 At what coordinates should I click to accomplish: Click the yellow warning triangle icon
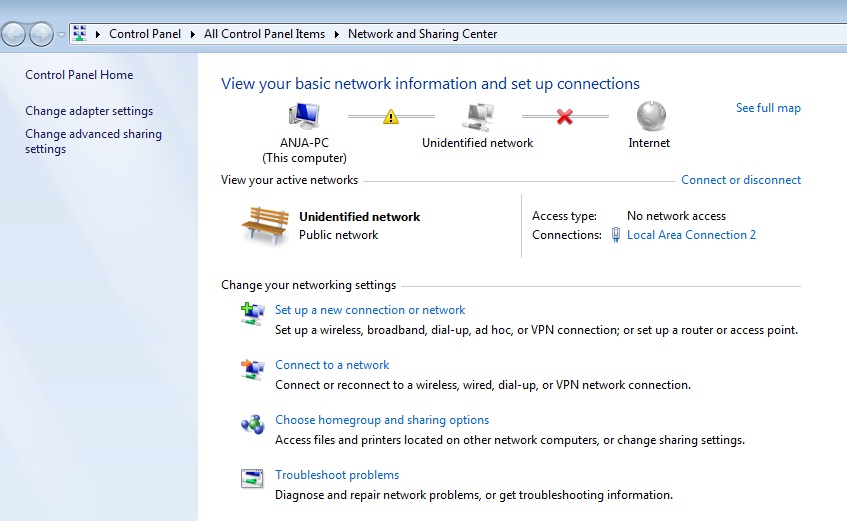pyautogui.click(x=391, y=116)
